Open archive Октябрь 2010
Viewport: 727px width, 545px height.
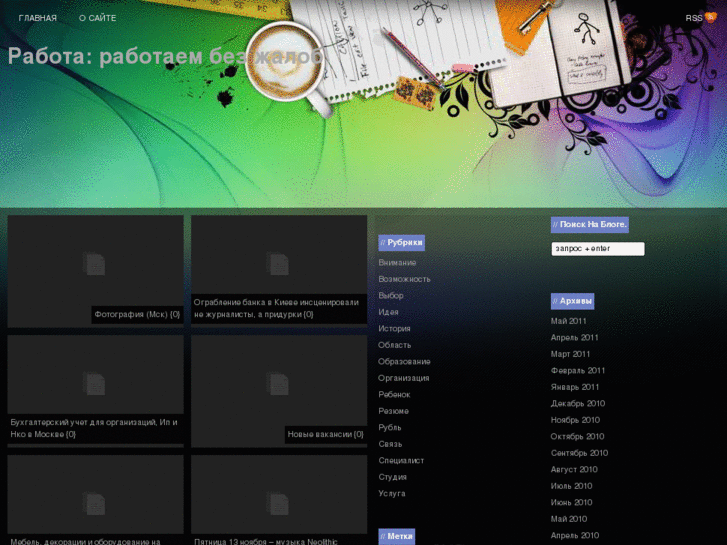pyautogui.click(x=577, y=436)
